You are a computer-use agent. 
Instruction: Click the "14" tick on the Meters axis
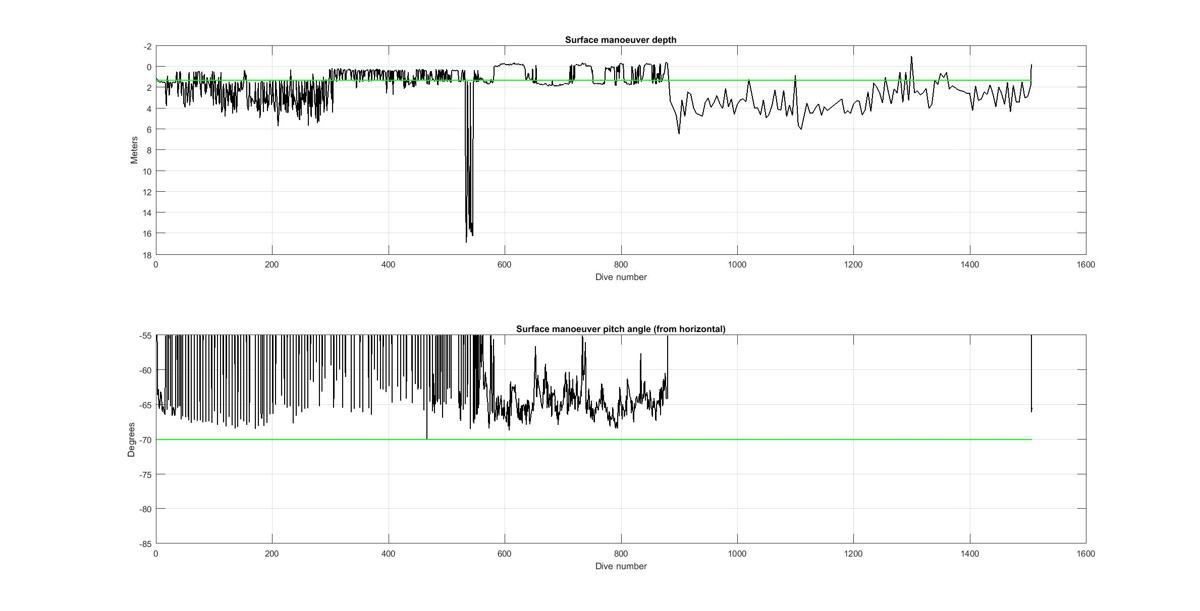(147, 213)
